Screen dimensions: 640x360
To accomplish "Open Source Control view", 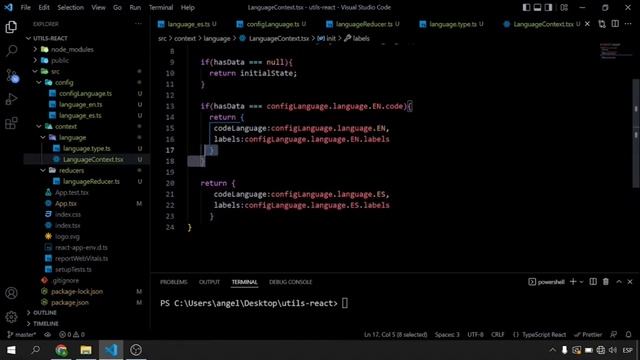I will point(11,75).
